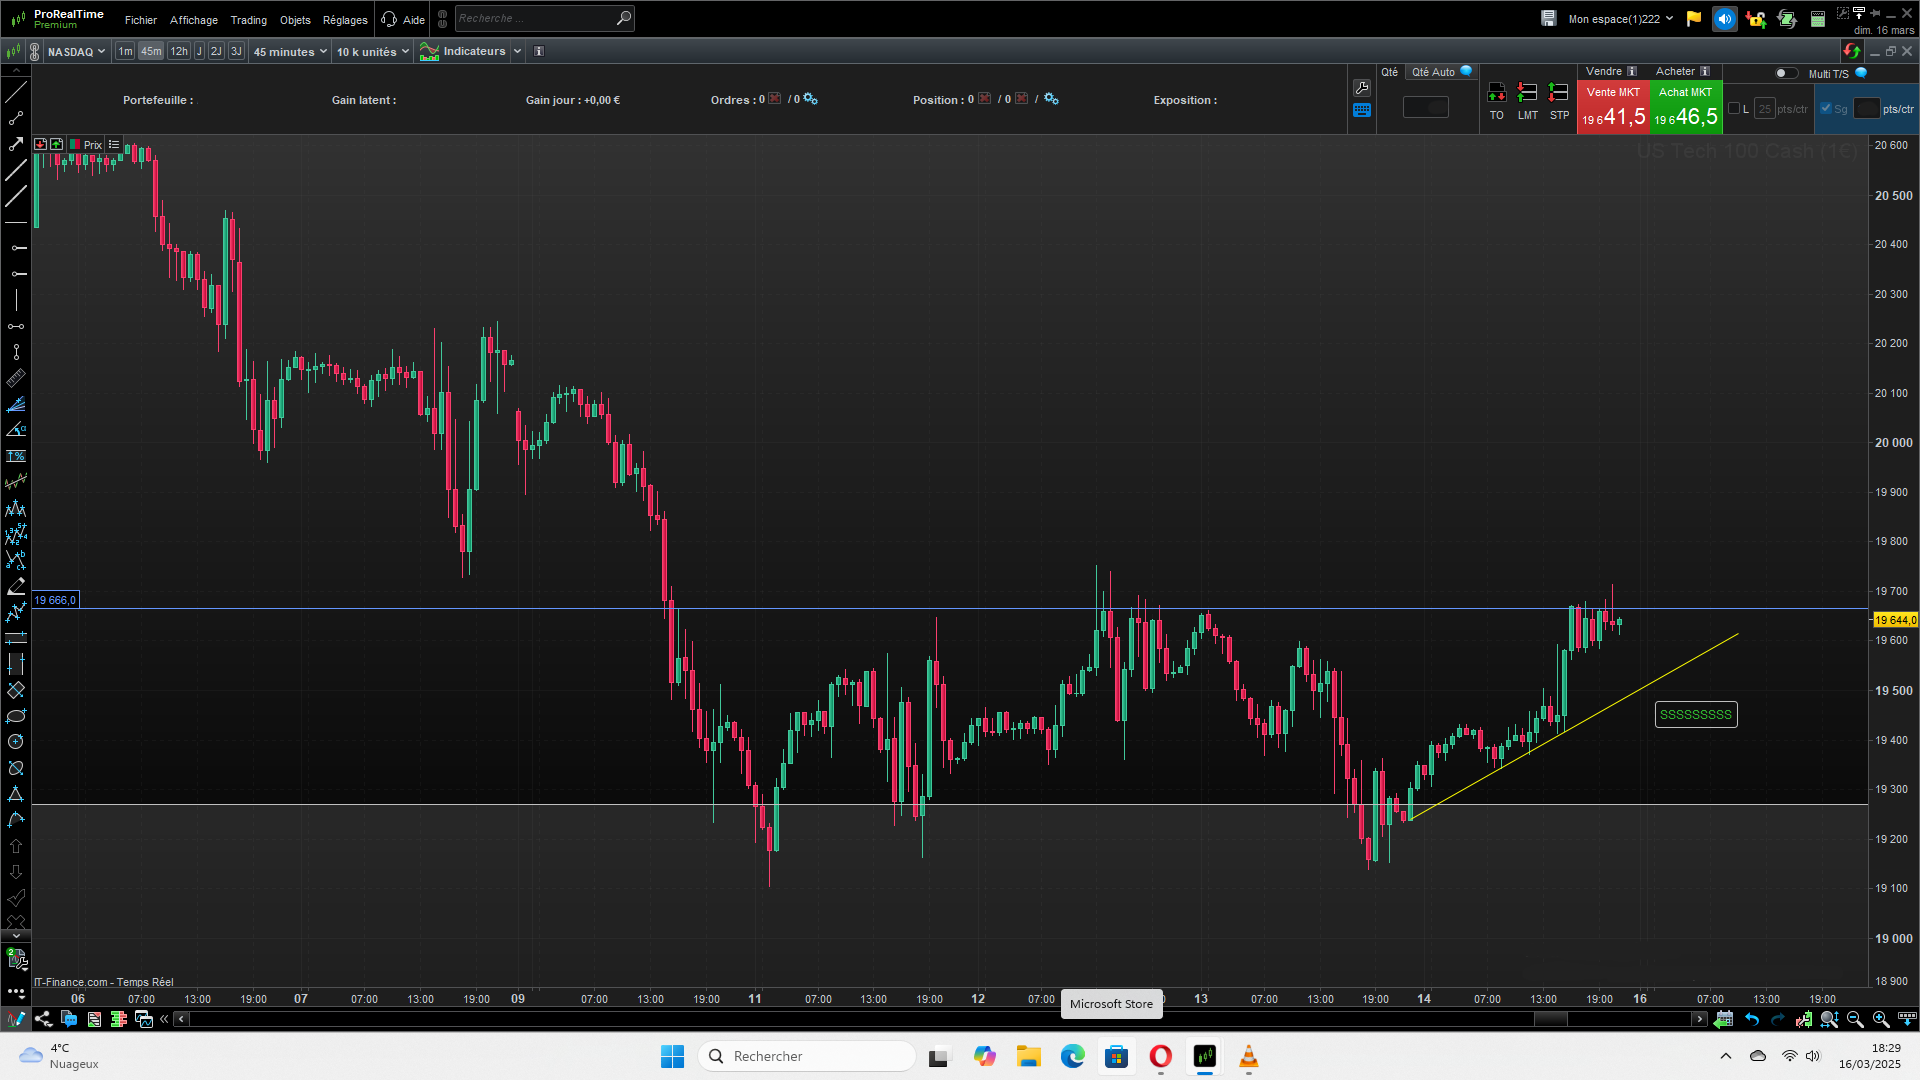Open the wrench settings icon in order panel
Viewport: 1920px width, 1080px height.
tap(1361, 88)
